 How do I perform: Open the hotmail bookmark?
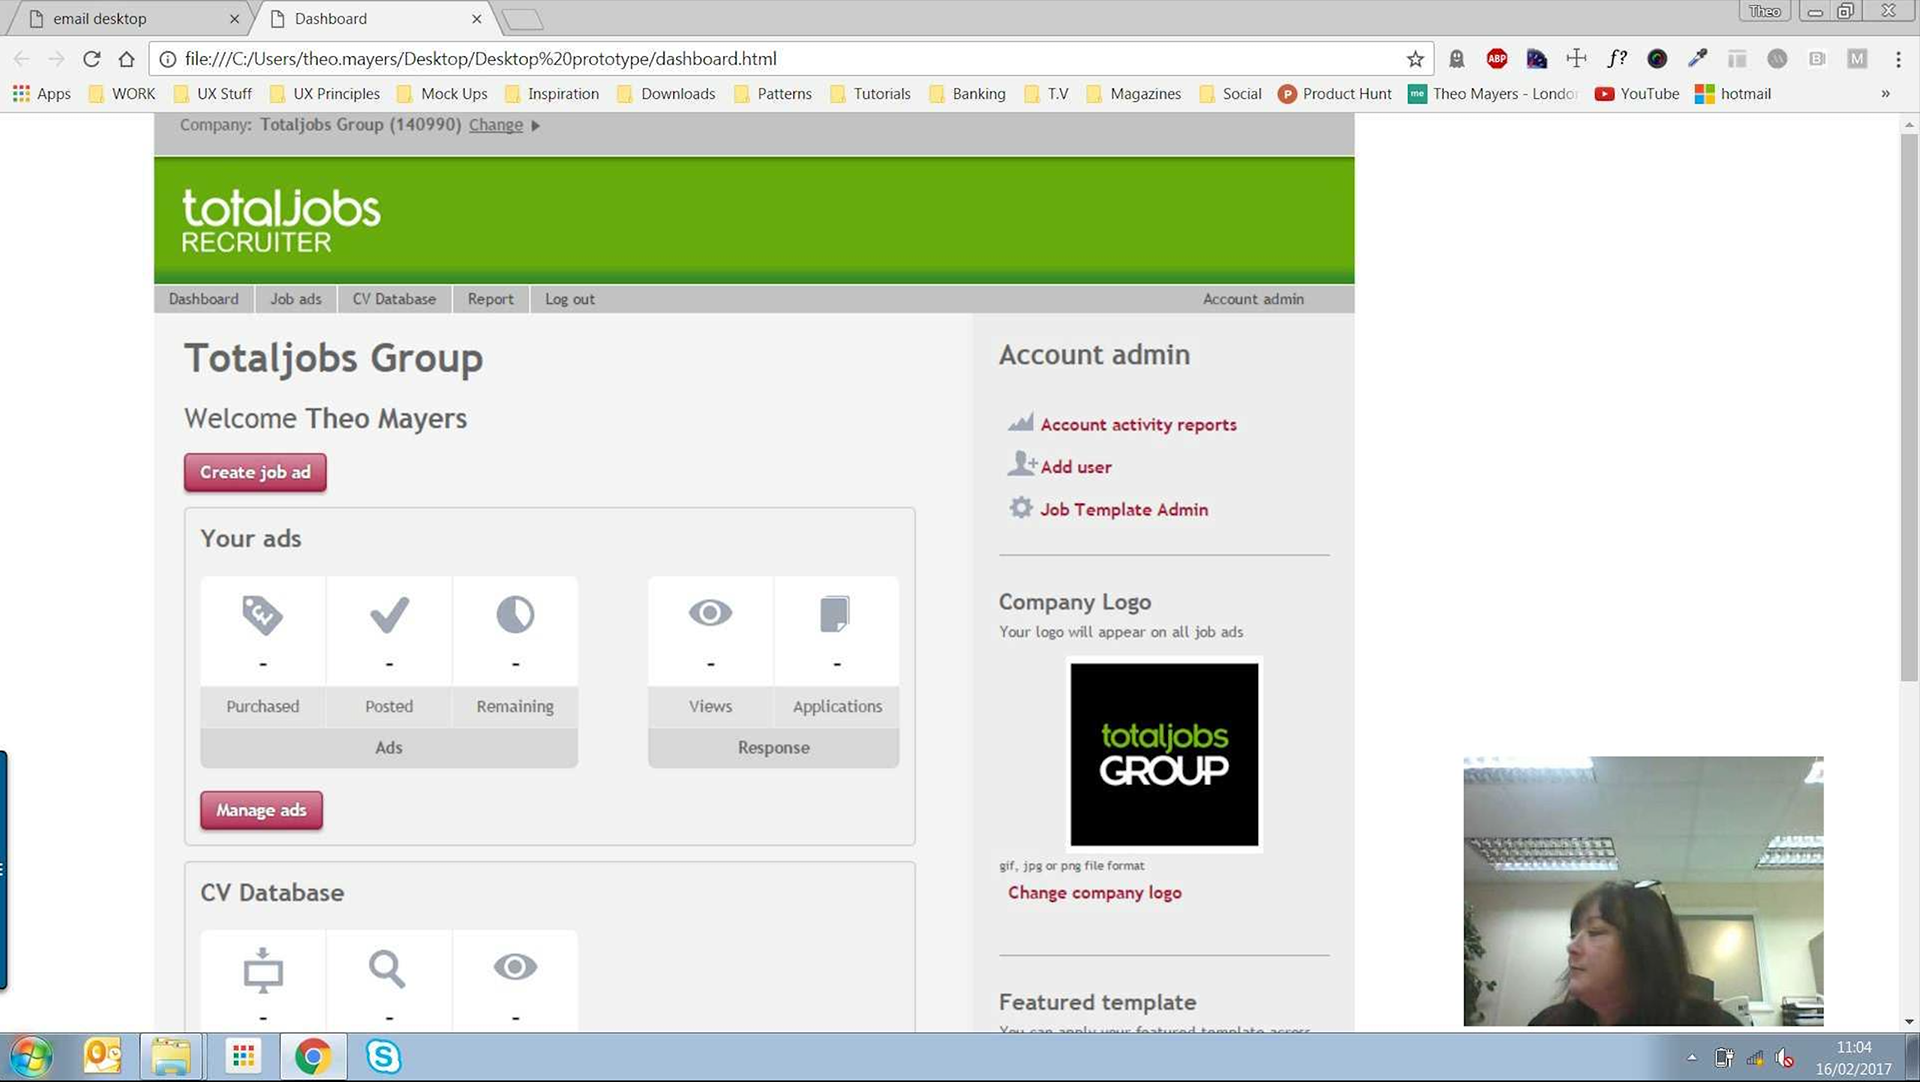pos(1733,94)
